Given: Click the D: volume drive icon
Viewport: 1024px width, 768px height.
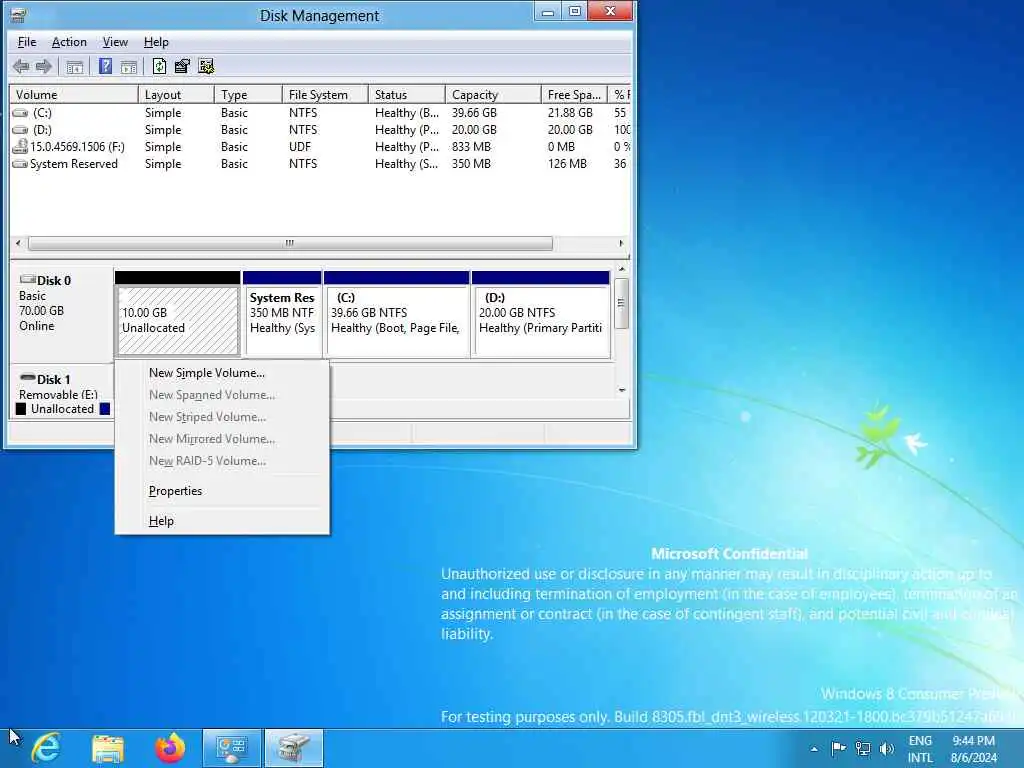Looking at the screenshot, I should click(20, 130).
